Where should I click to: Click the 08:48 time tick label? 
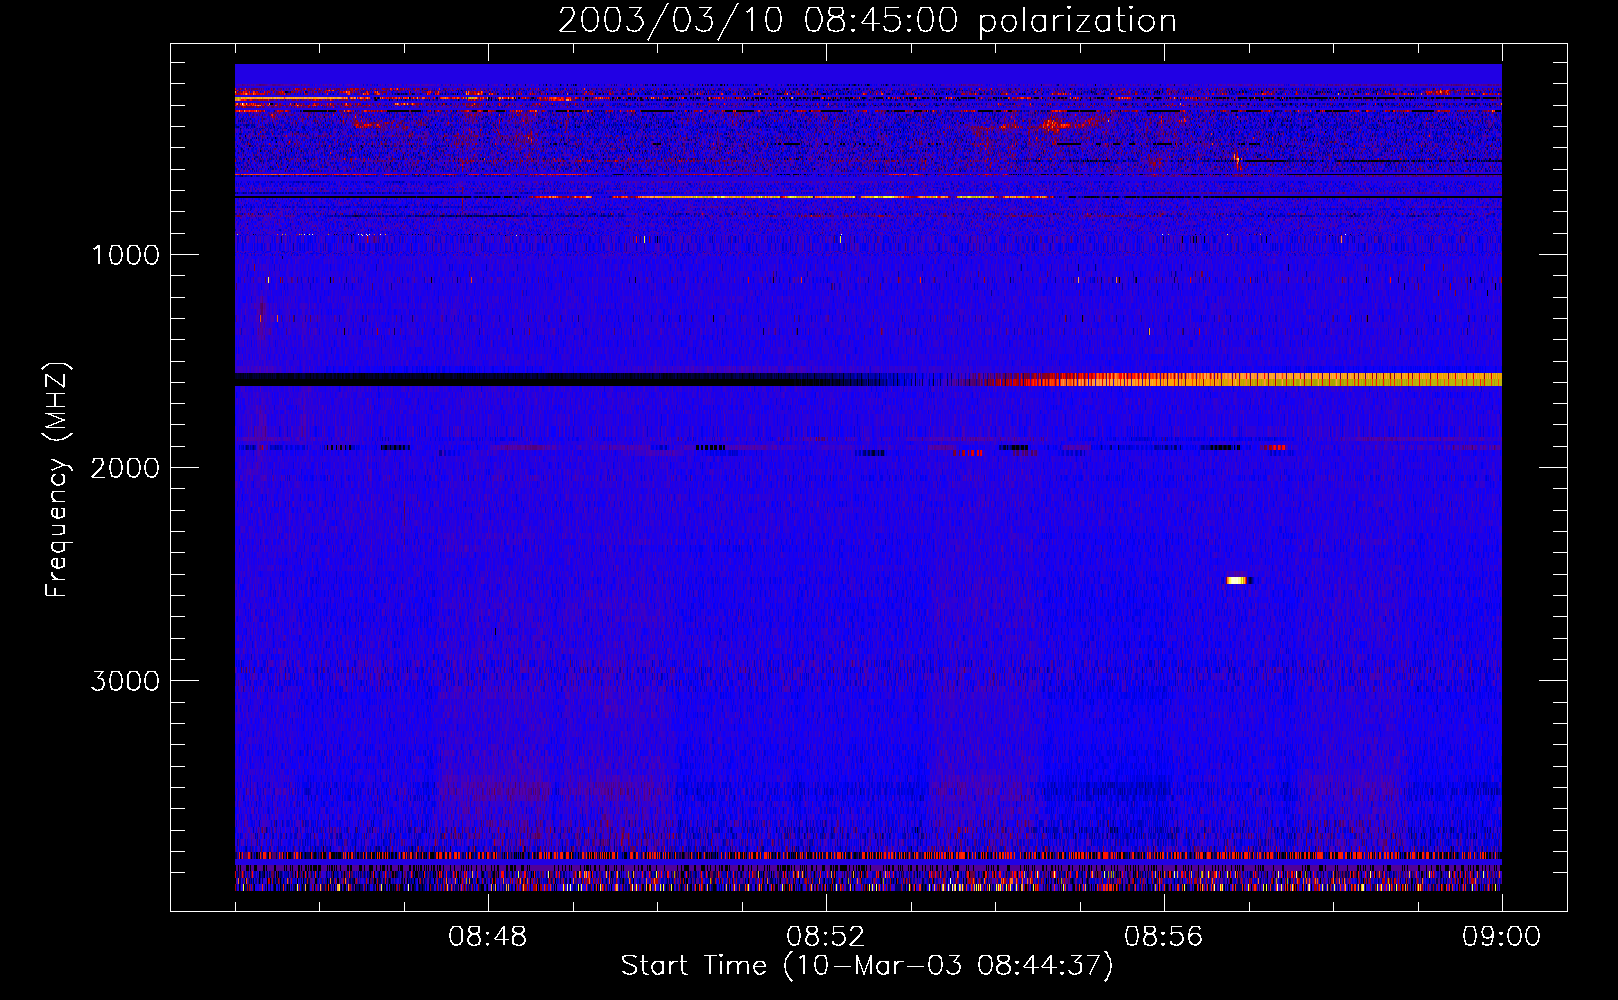[x=488, y=937]
